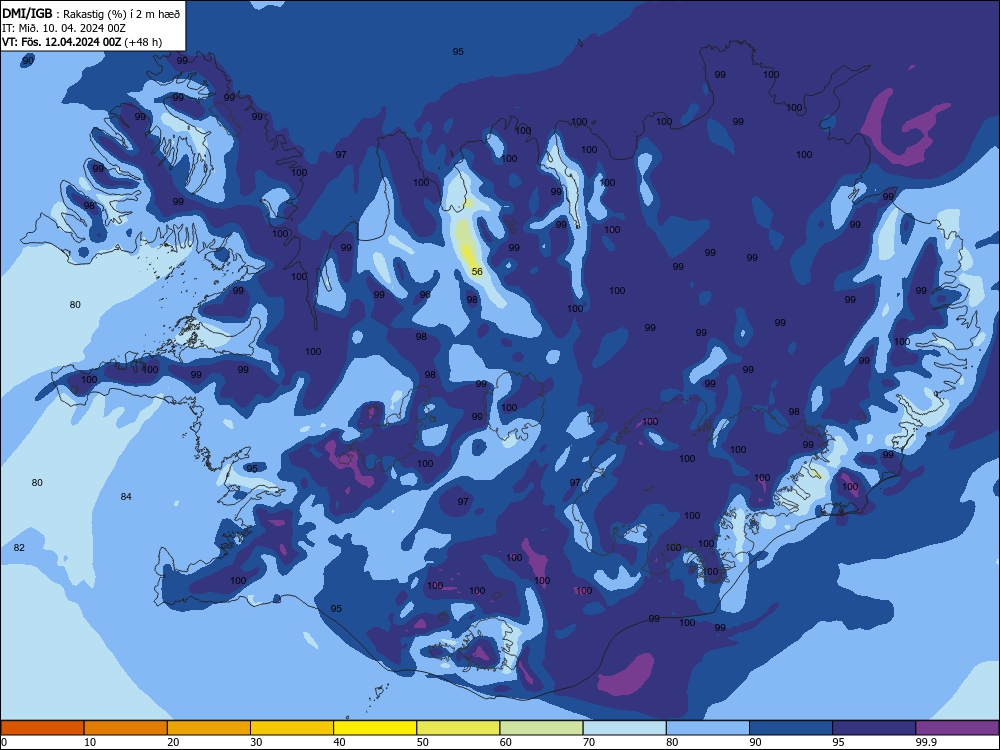
Task: Select the navy 95–99.9 legend swatch
Action: (x=874, y=728)
